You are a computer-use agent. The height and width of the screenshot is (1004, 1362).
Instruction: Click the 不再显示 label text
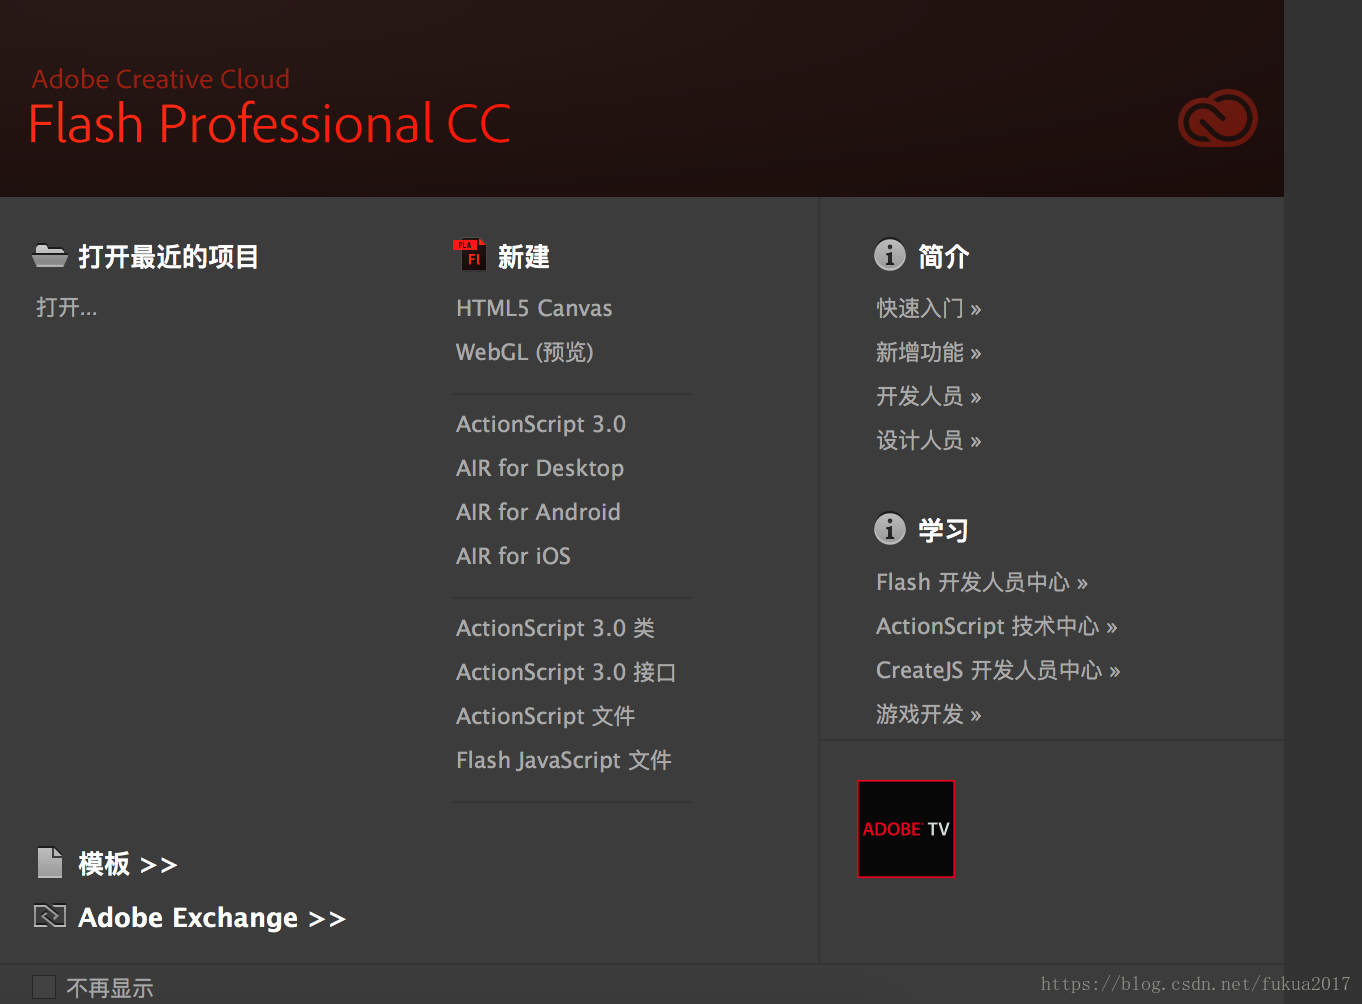coord(110,988)
